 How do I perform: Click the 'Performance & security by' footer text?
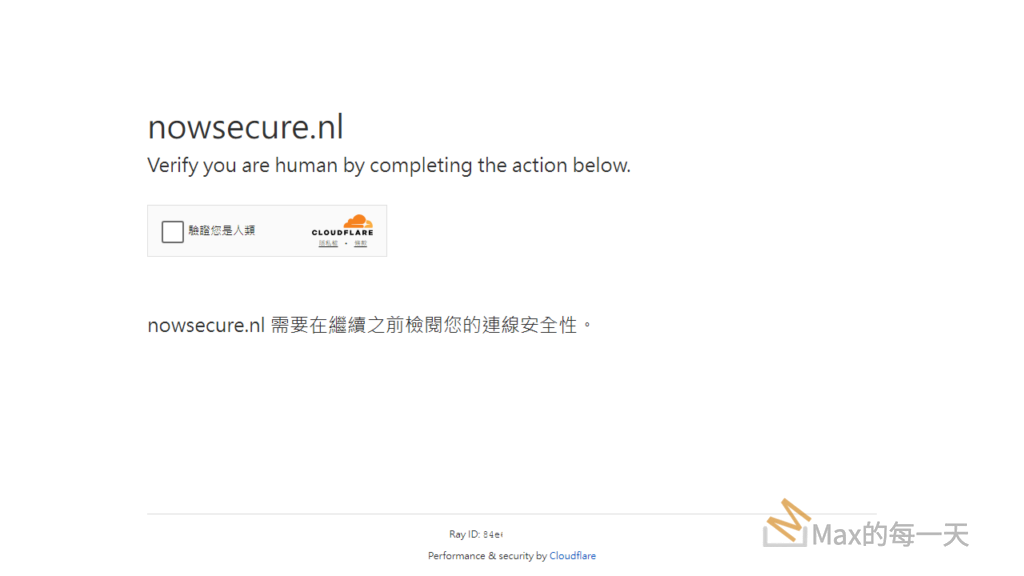point(487,556)
